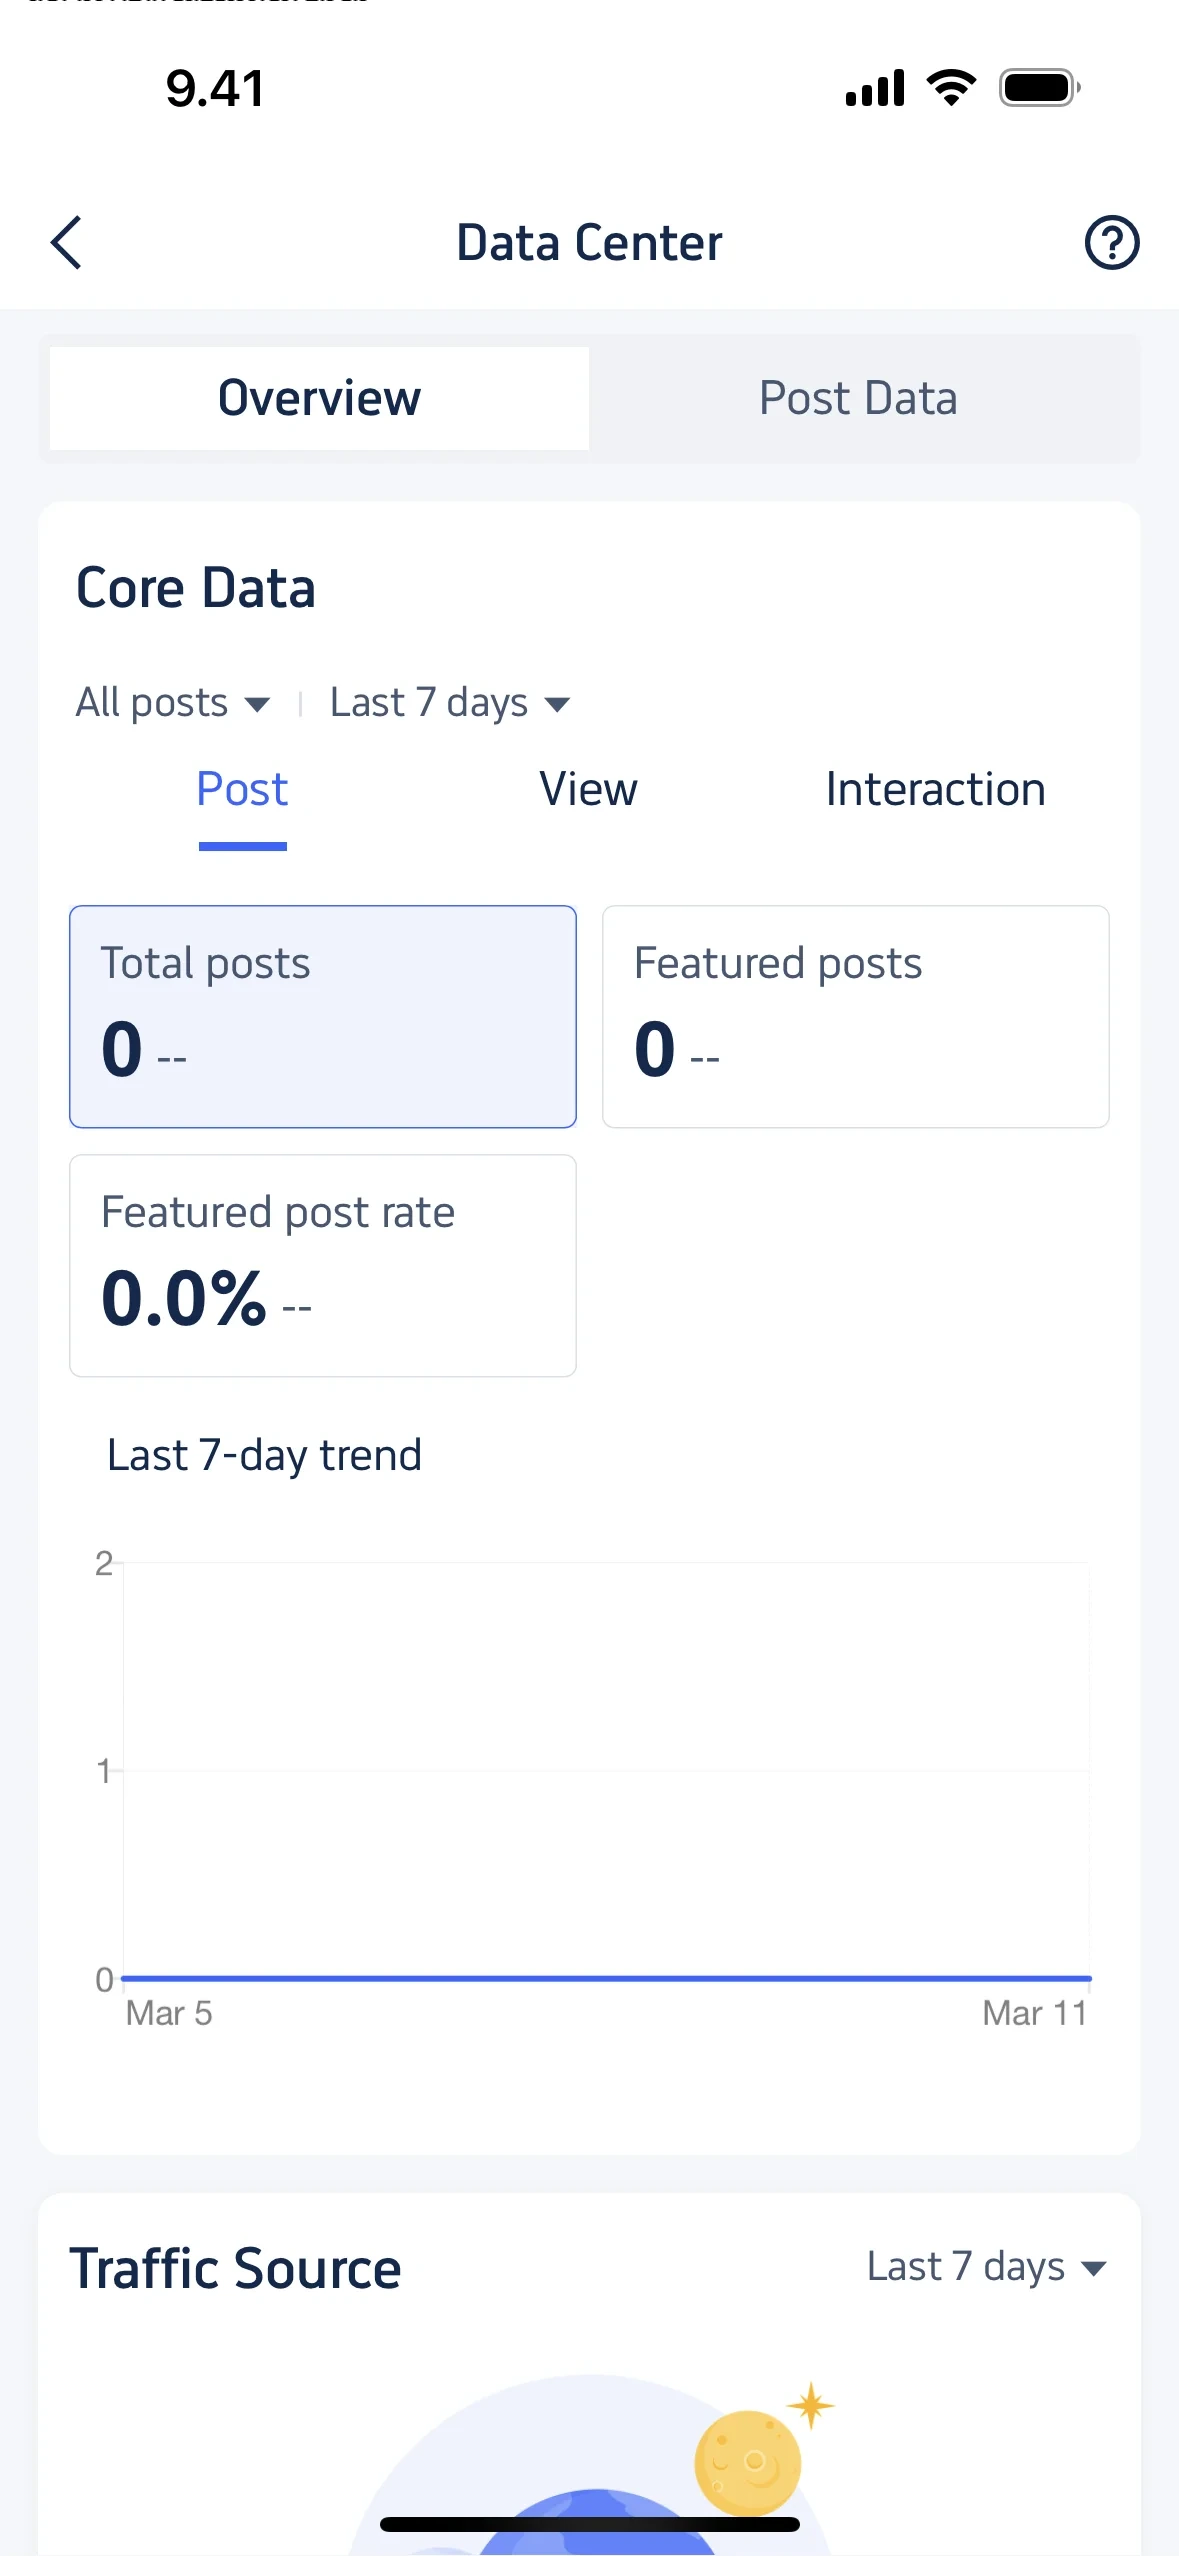The width and height of the screenshot is (1179, 2556).
Task: Click the Mar 5 axis label
Action: tap(169, 2013)
